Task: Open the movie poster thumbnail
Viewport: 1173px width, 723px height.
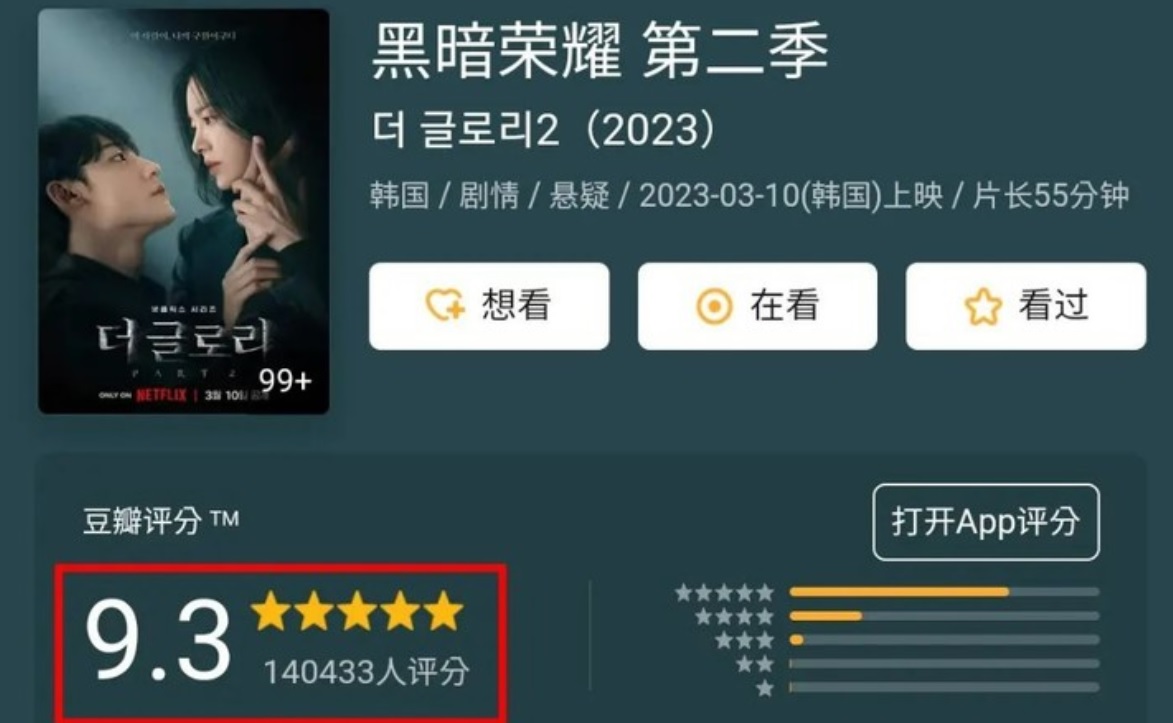Action: pyautogui.click(x=184, y=211)
